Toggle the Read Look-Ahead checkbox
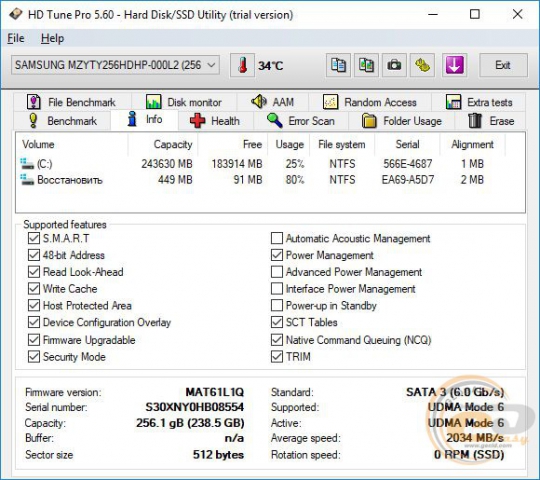The height and width of the screenshot is (480, 540). (34, 272)
